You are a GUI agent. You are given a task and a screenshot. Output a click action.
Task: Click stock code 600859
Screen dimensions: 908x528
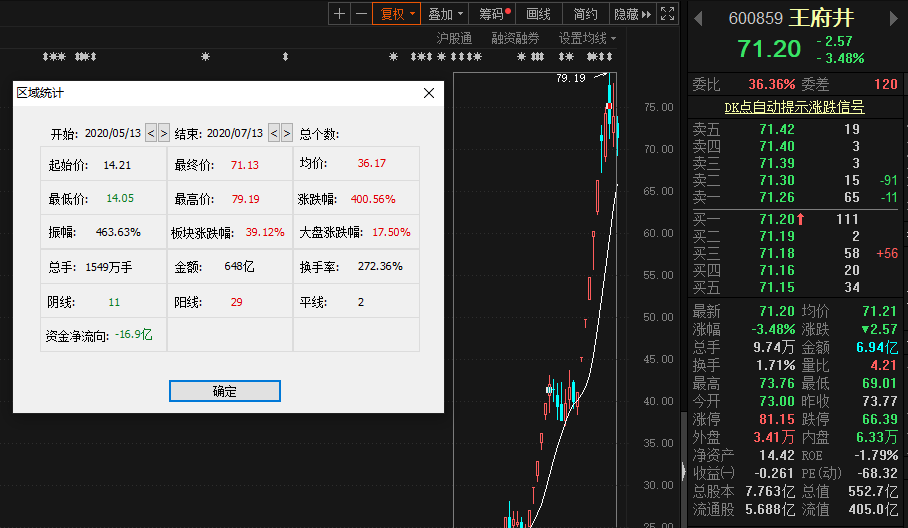point(755,19)
